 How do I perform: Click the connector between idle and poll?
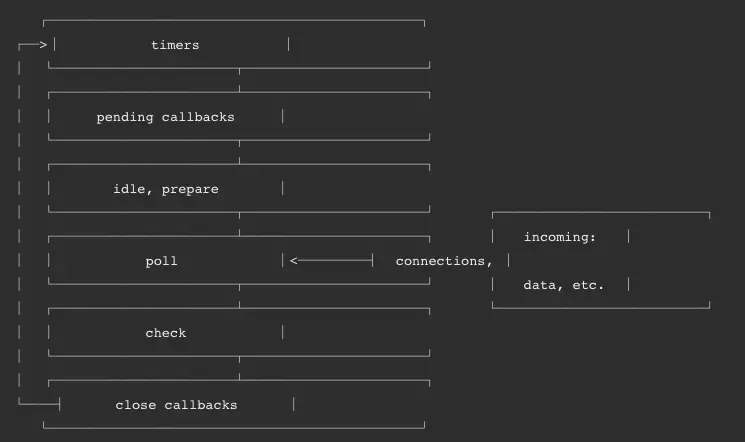[x=239, y=224]
